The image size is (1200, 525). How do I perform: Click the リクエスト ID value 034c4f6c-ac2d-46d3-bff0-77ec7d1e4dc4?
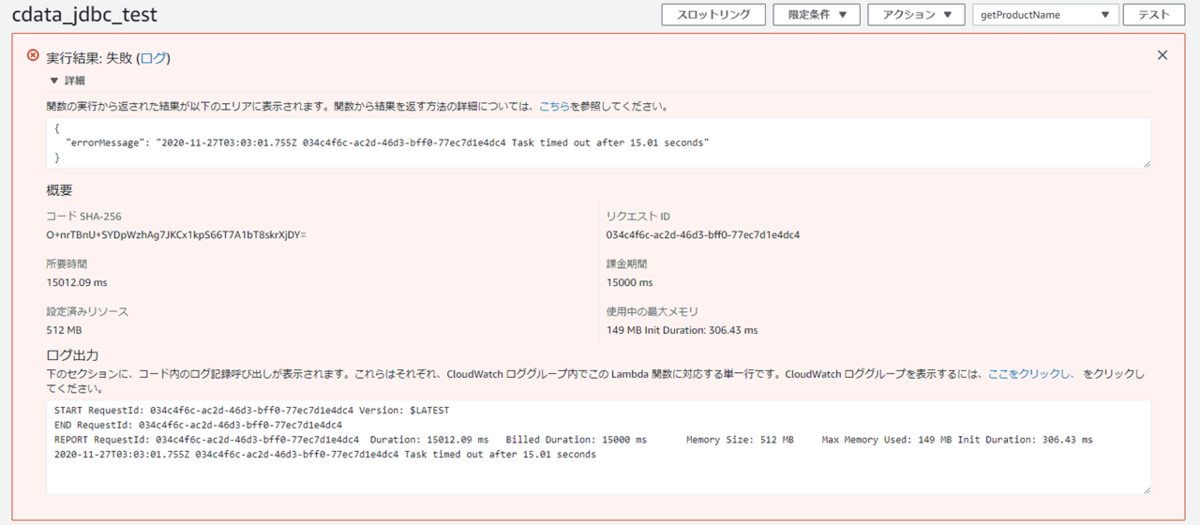point(703,234)
